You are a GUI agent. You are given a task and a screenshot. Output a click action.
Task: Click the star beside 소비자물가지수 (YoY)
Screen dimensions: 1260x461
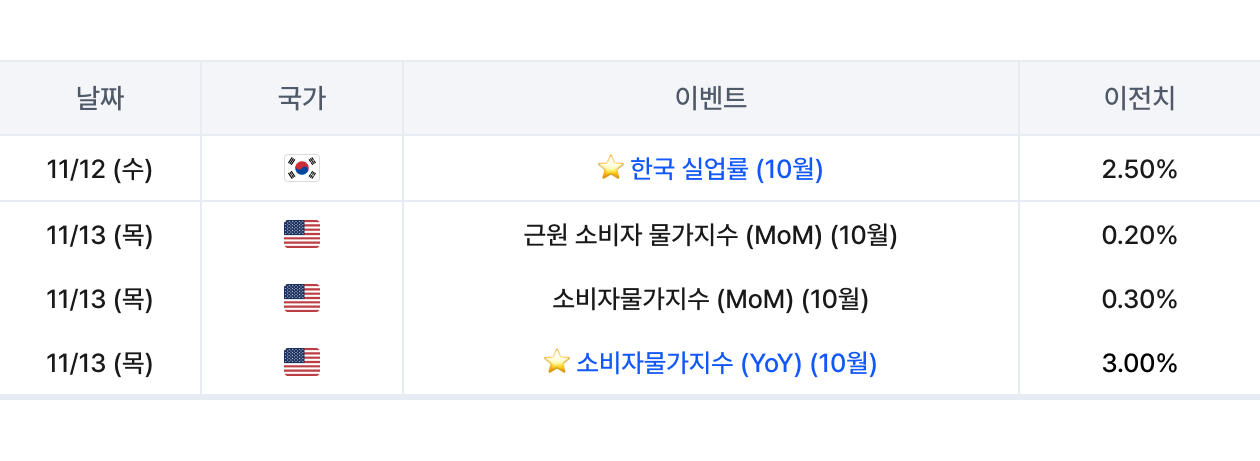click(557, 363)
